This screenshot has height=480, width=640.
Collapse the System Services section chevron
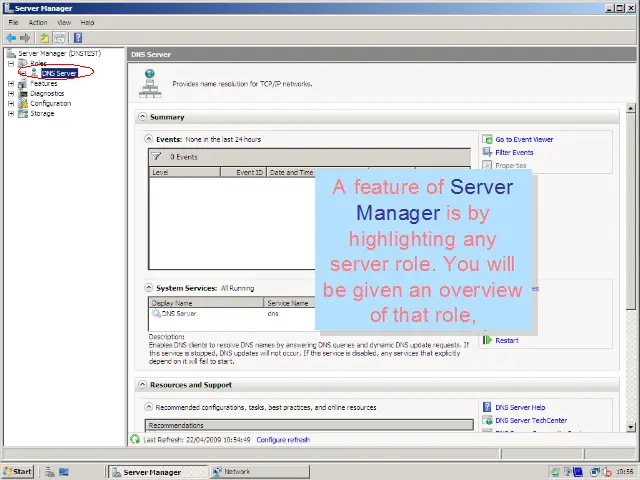(149, 288)
